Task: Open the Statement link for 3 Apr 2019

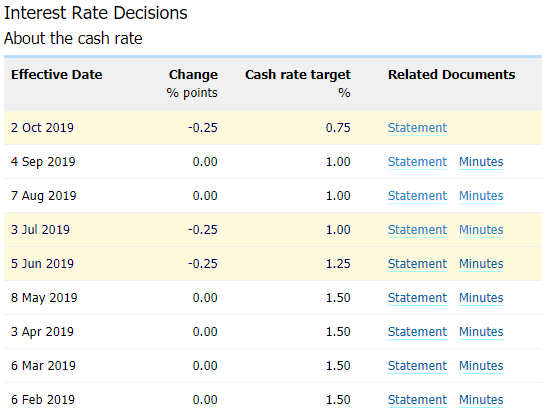Action: click(x=417, y=332)
